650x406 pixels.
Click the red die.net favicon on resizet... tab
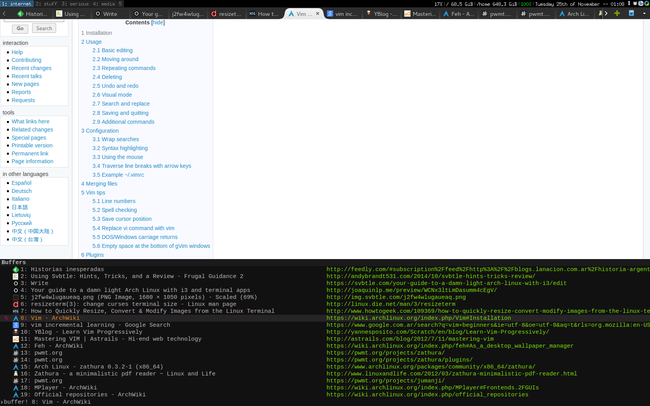click(x=213, y=14)
